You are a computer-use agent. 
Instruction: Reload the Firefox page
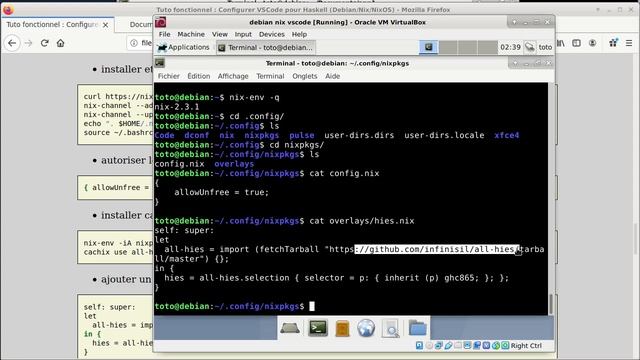pyautogui.click(x=44, y=43)
